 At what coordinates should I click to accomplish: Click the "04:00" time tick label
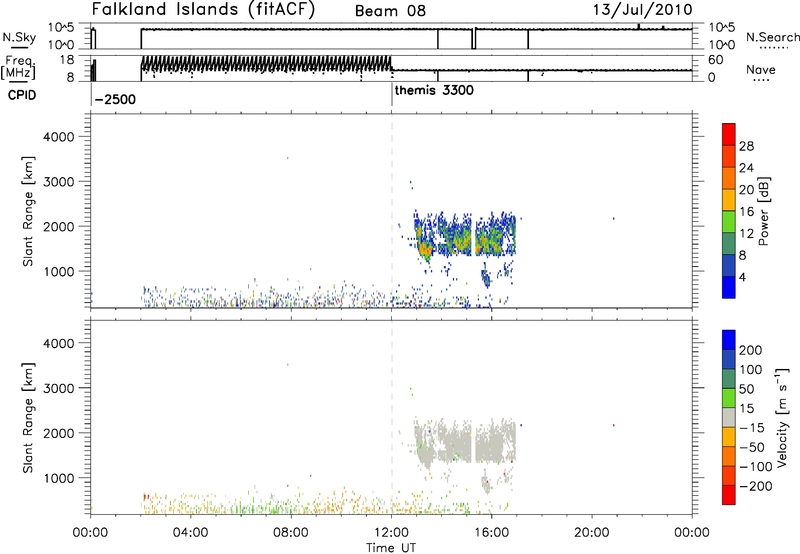190,533
